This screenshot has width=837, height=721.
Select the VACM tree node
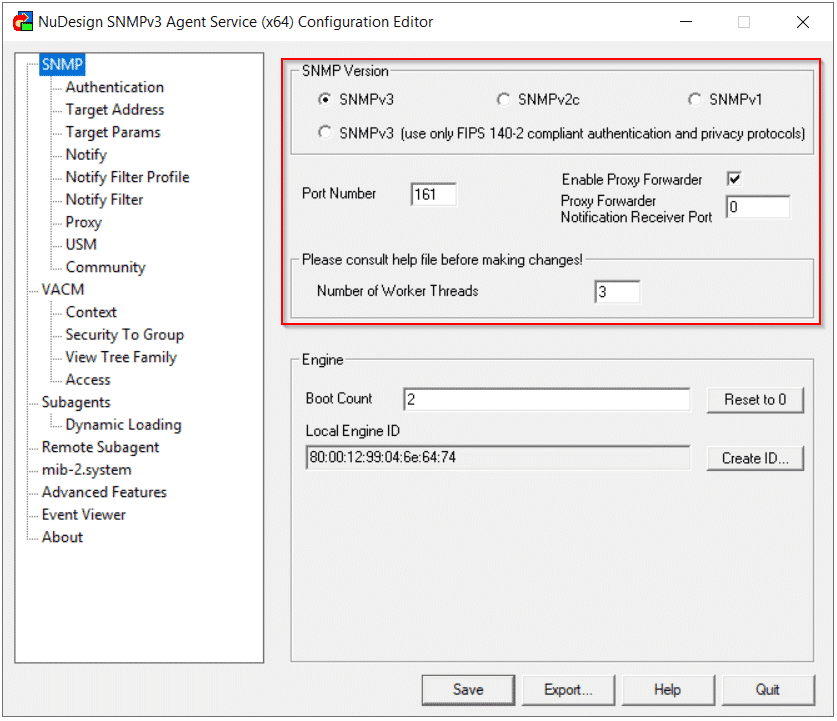(63, 289)
